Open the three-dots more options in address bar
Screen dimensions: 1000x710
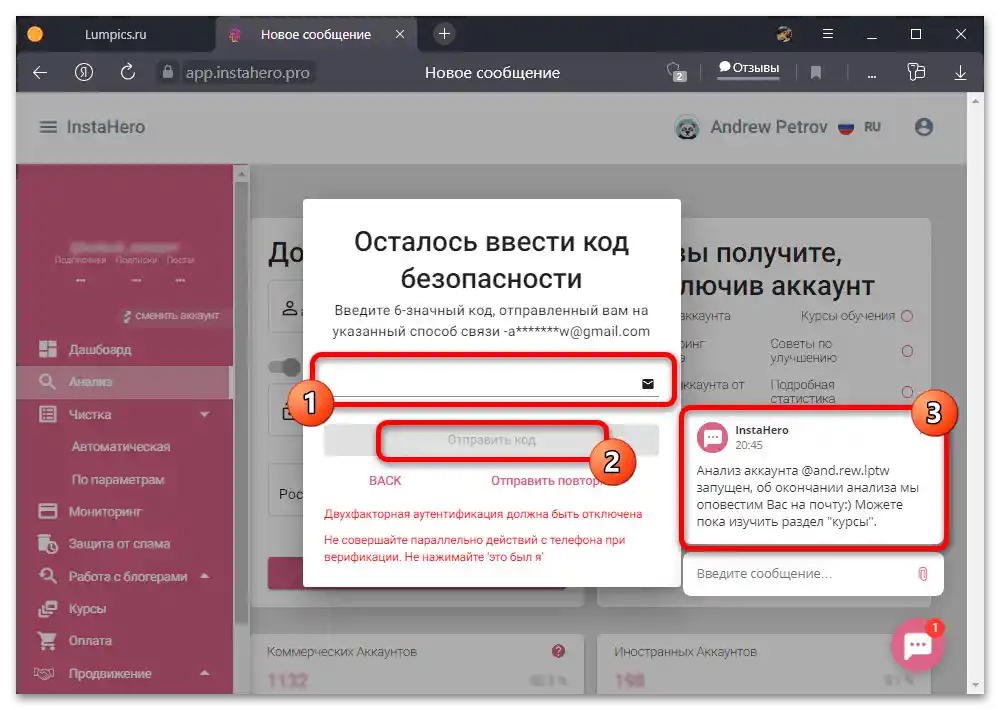(x=871, y=75)
